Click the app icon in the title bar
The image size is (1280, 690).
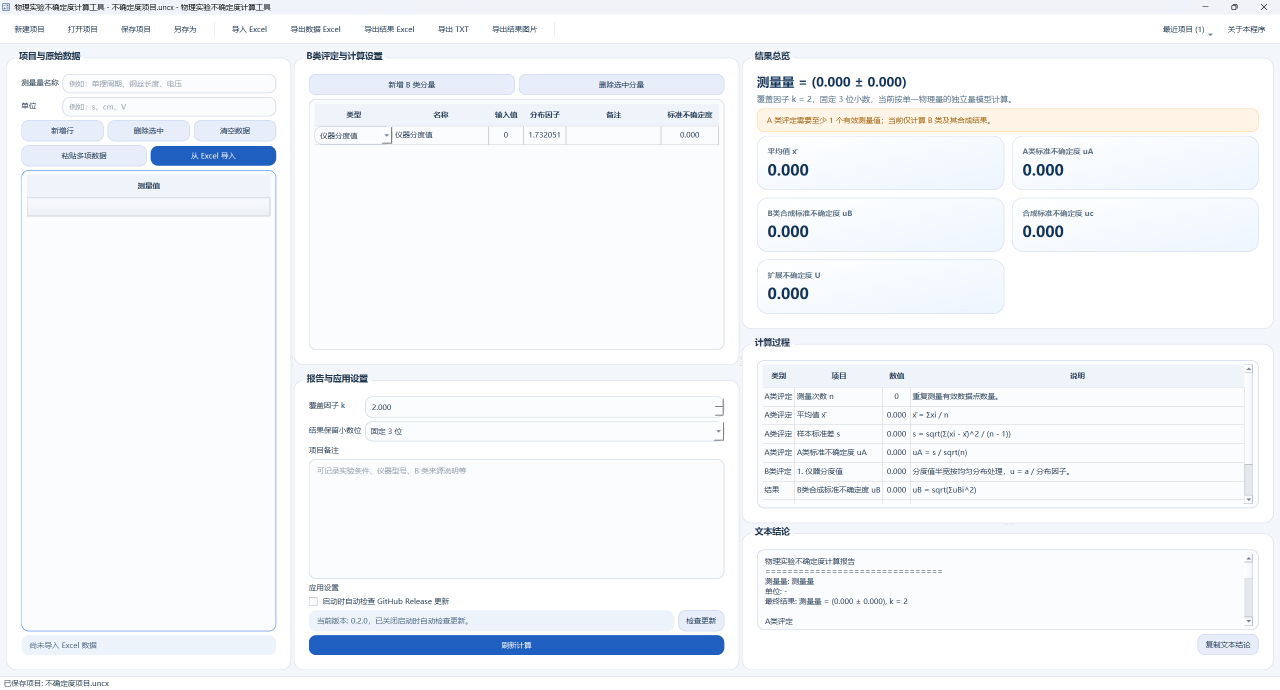click(x=7, y=7)
